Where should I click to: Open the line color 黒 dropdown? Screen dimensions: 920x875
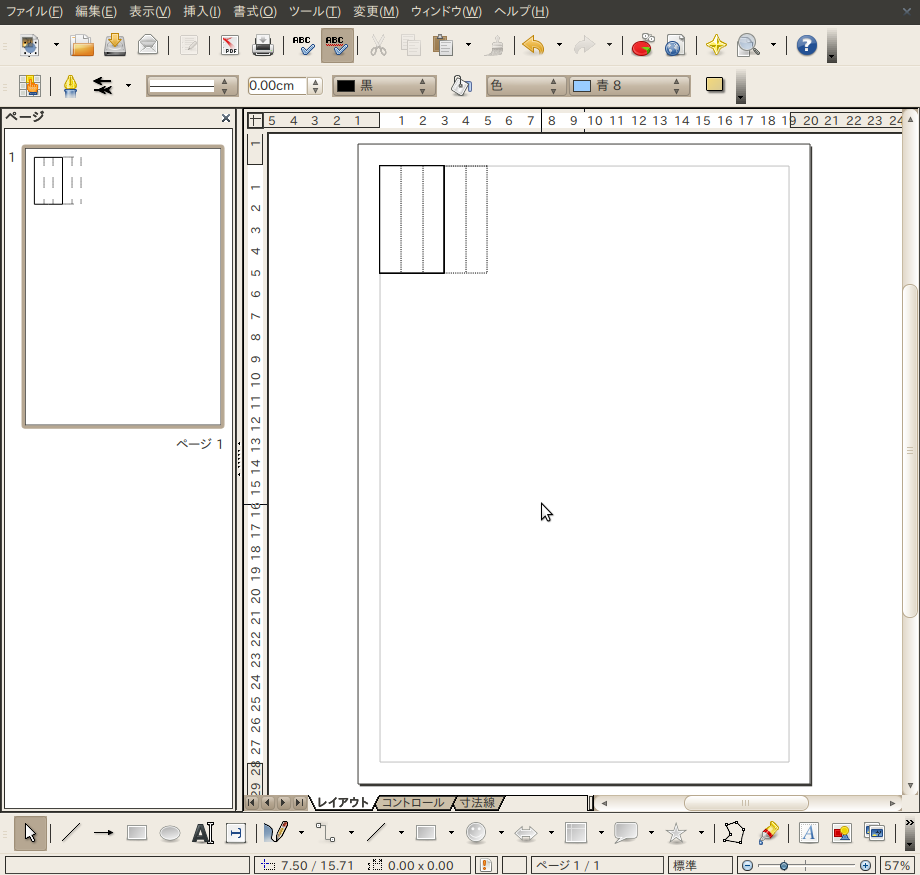[384, 86]
